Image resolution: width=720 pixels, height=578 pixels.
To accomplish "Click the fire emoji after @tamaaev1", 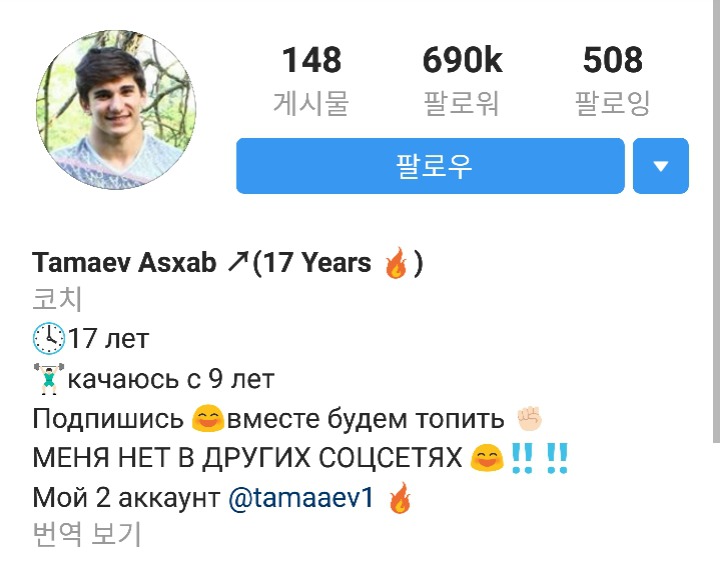I will pos(400,498).
